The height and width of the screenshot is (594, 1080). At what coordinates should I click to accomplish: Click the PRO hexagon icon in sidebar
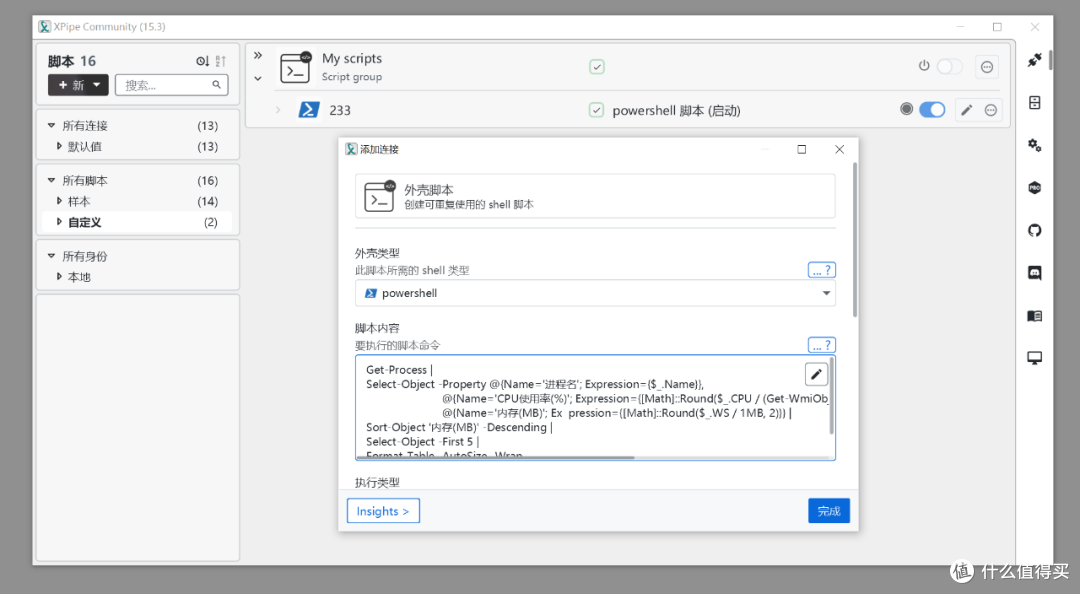1035,187
